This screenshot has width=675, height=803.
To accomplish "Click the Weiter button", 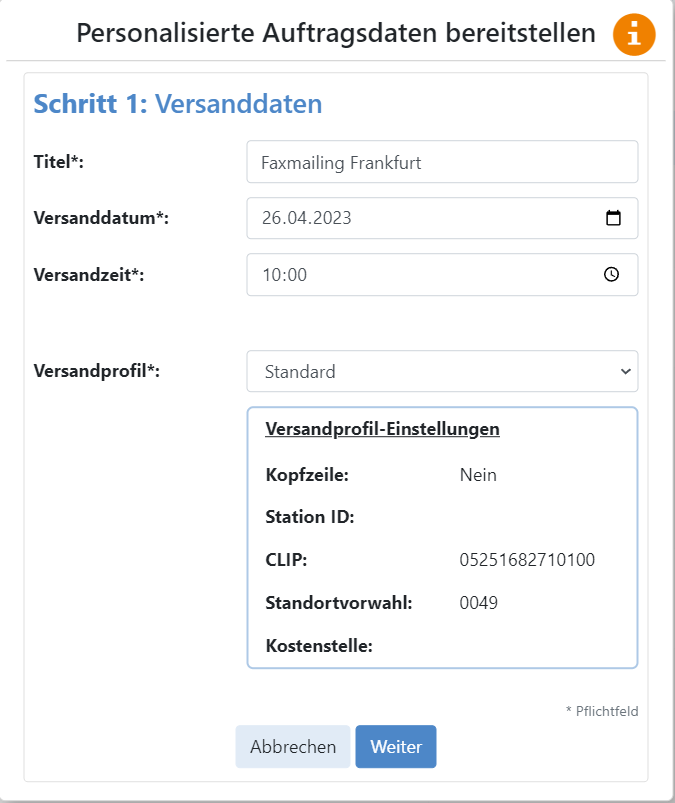I will point(396,746).
